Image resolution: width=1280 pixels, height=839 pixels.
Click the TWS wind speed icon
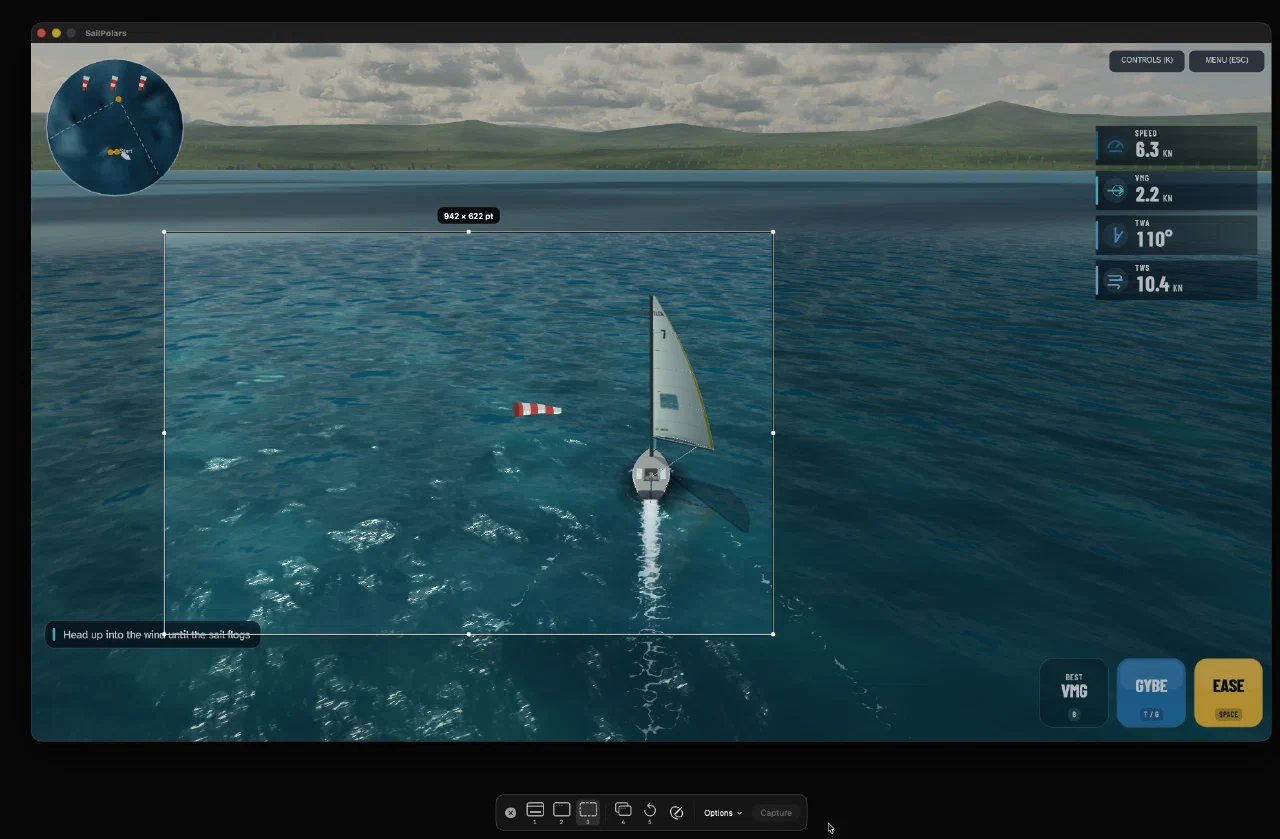tap(1116, 282)
